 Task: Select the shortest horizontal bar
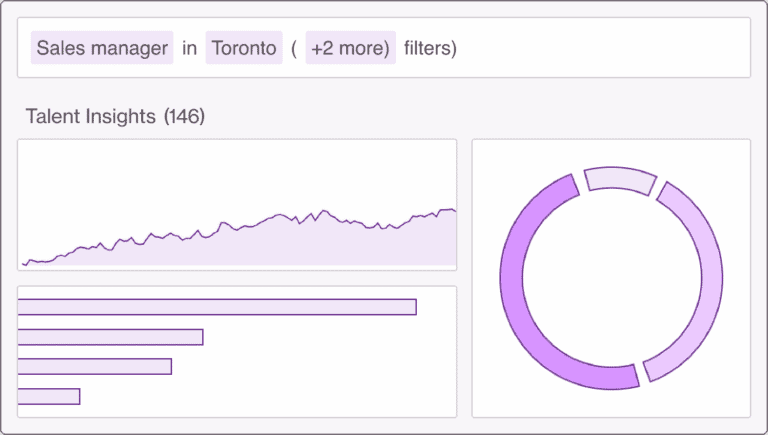(48, 396)
